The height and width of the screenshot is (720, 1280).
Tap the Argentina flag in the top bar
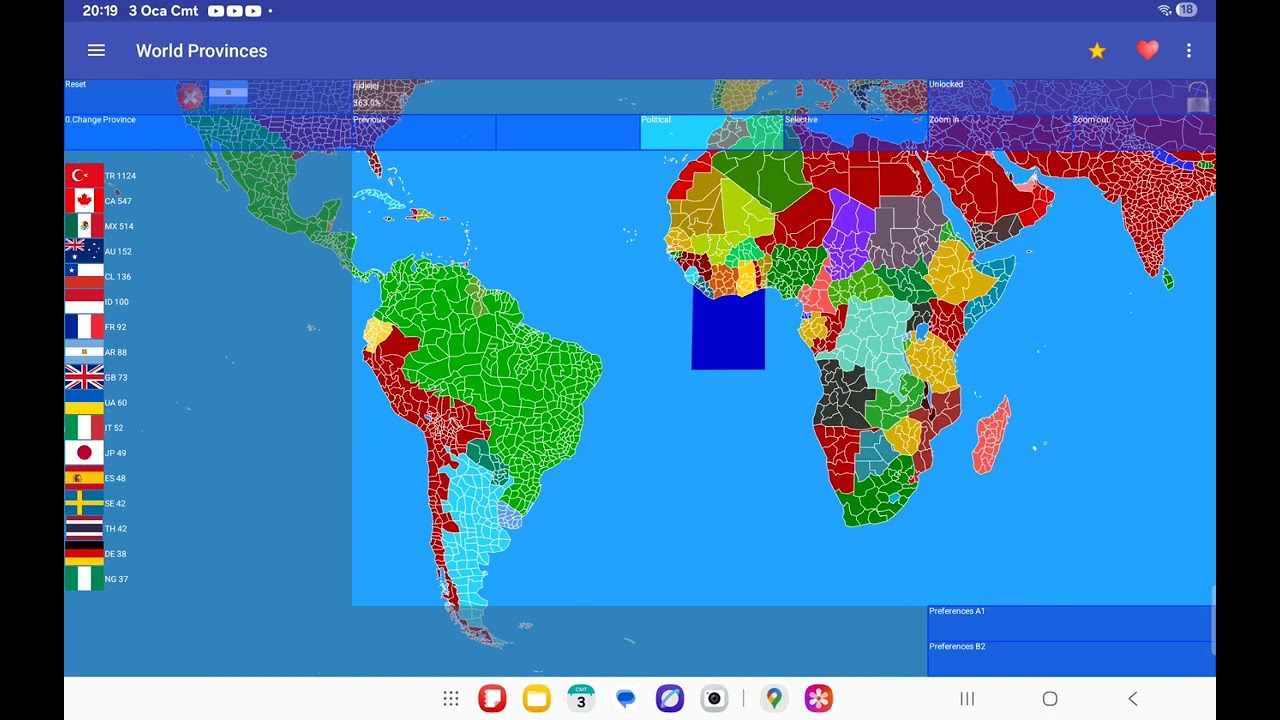(x=228, y=93)
